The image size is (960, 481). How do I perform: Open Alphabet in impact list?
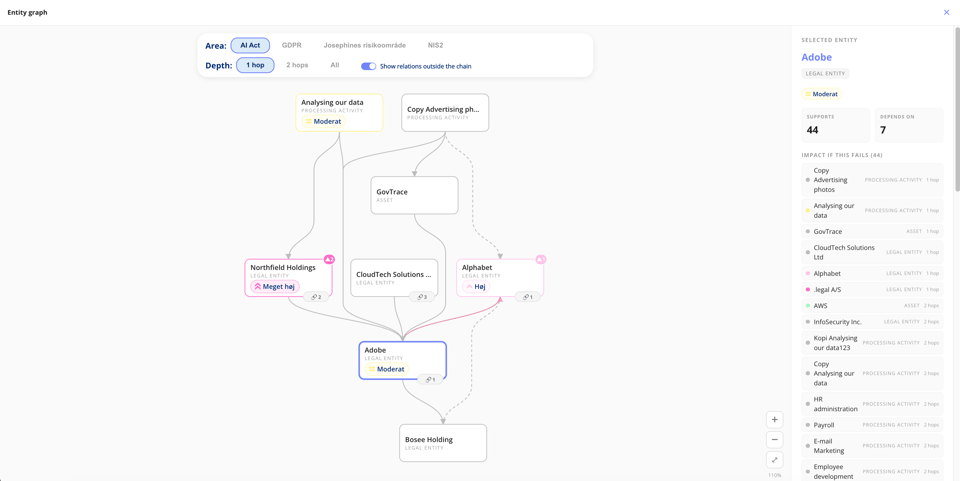(872, 273)
